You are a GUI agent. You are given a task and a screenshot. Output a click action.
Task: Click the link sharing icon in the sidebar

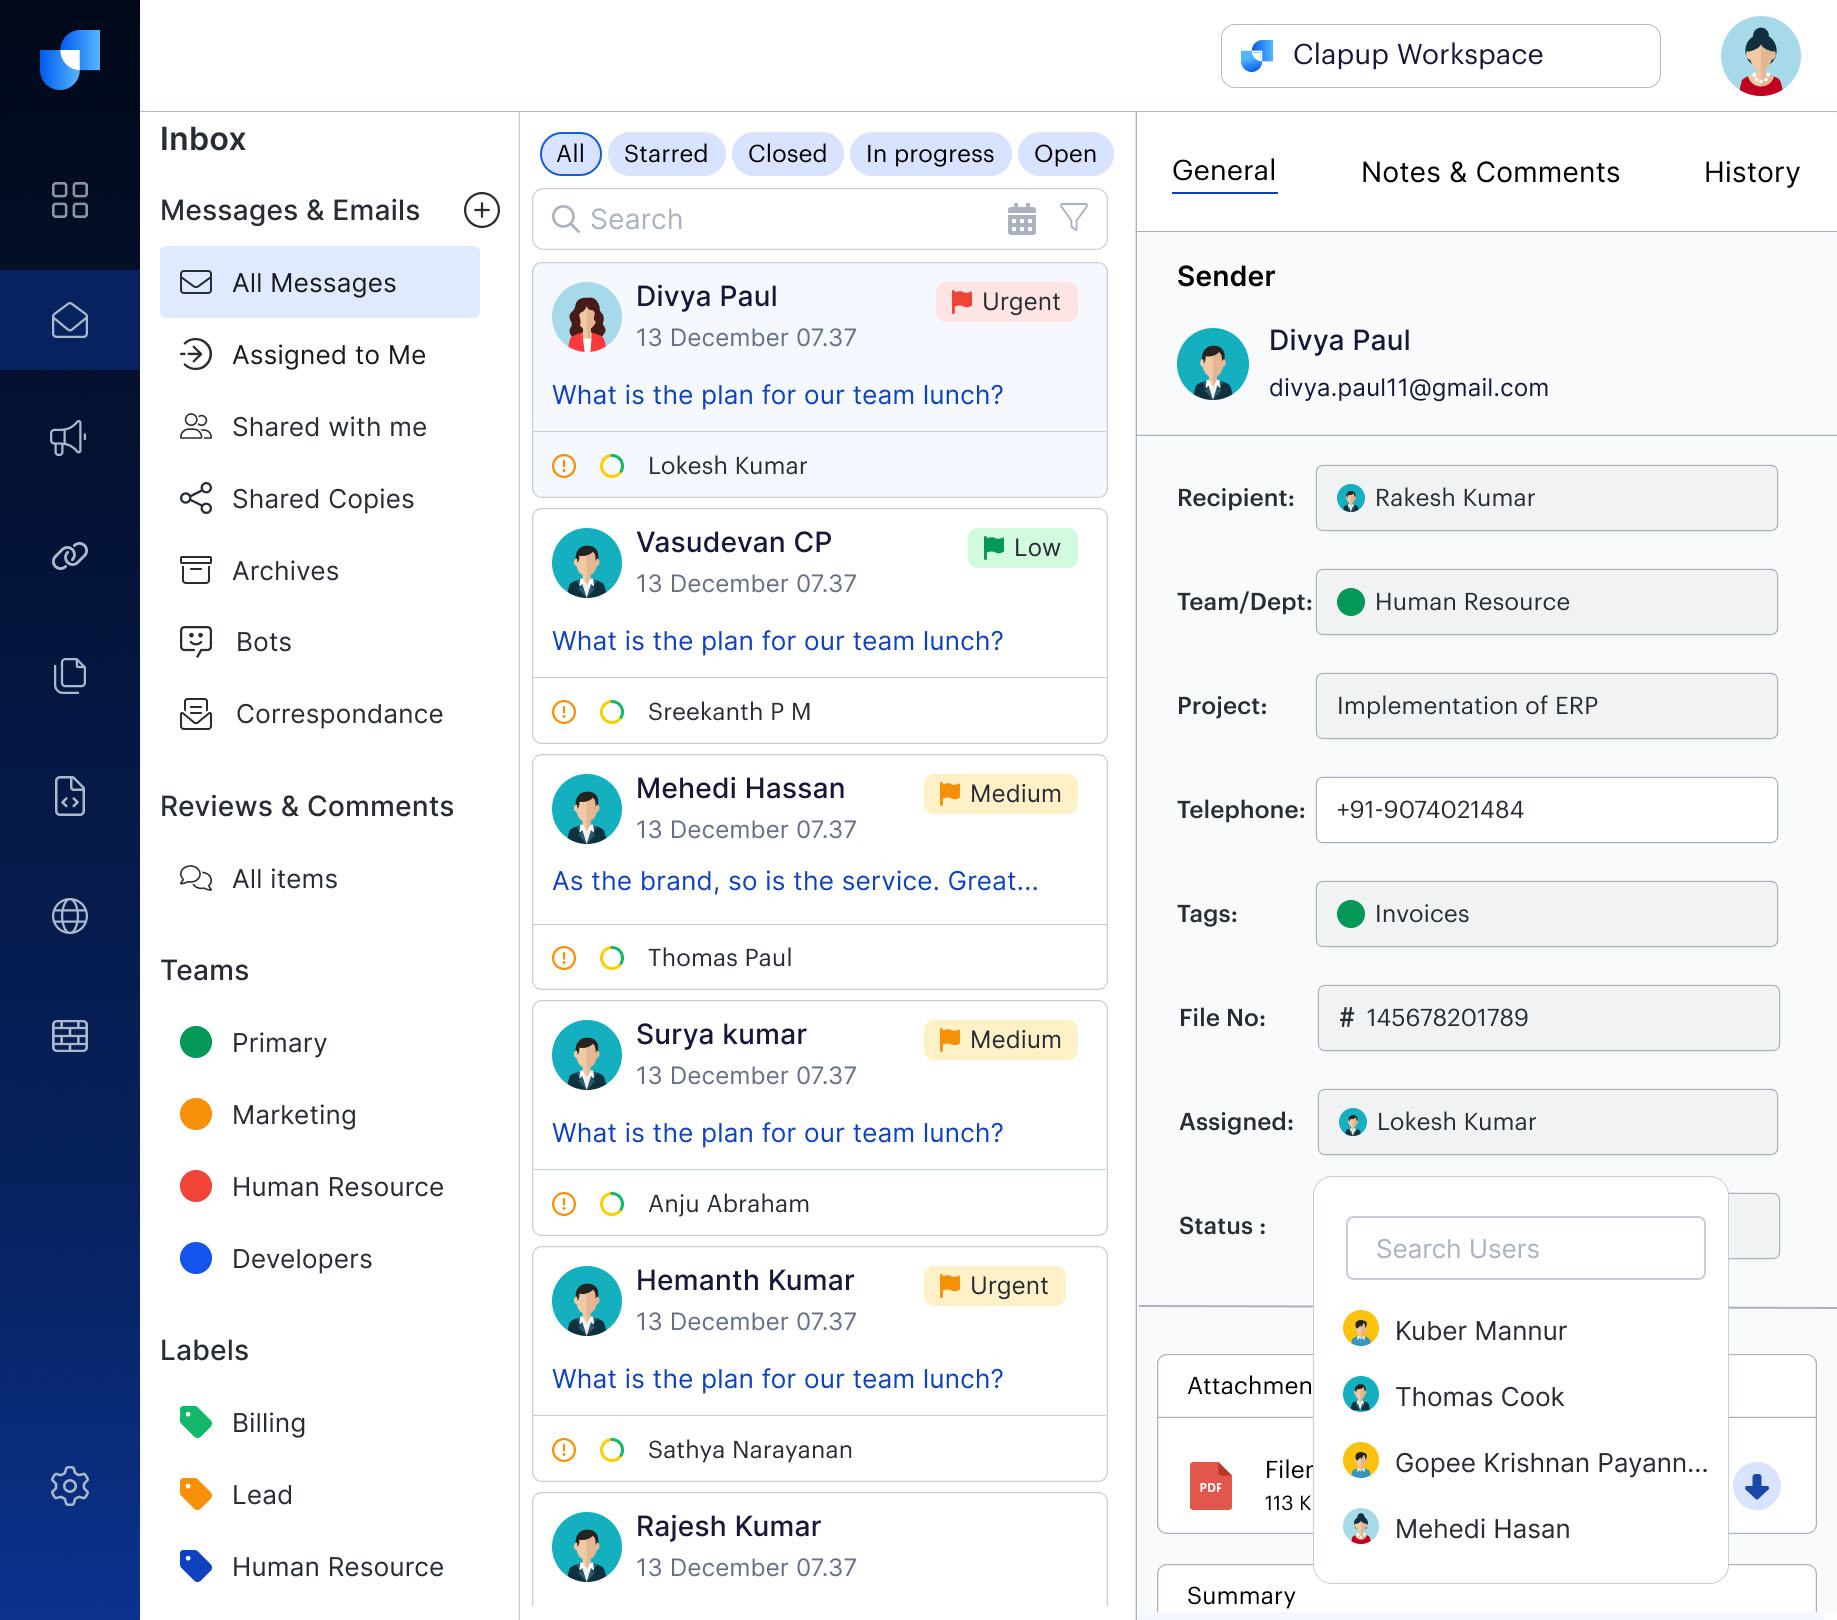tap(70, 556)
